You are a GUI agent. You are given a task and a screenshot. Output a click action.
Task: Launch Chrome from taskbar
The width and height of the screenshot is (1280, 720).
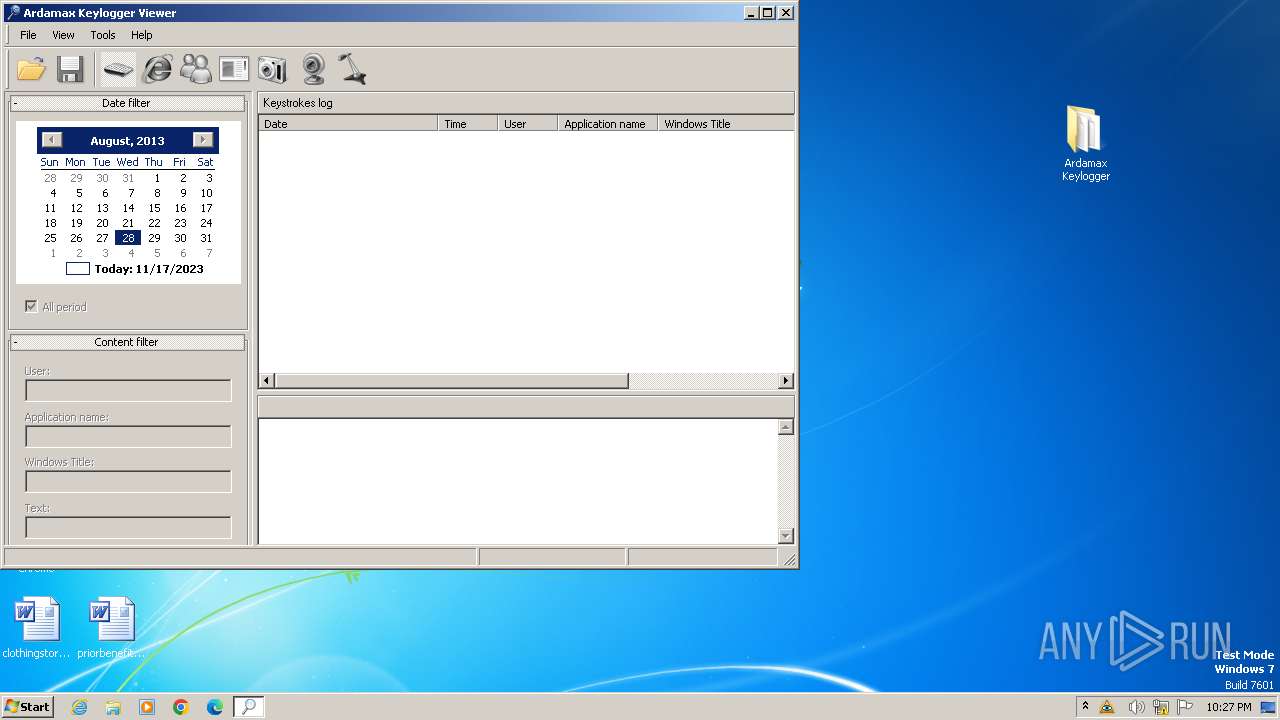181,707
